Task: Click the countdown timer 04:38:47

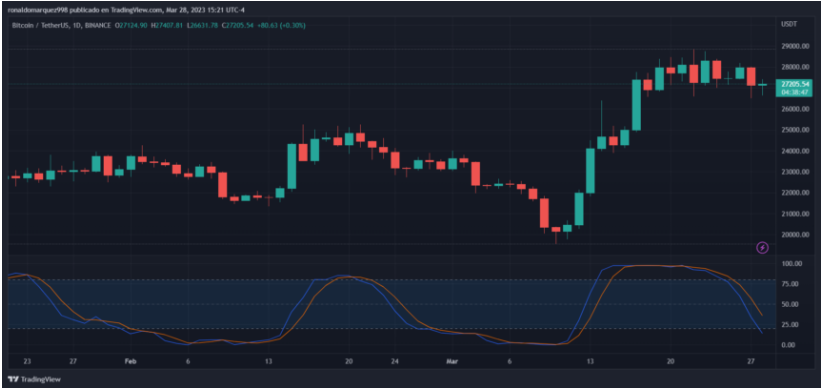Action: pos(795,92)
